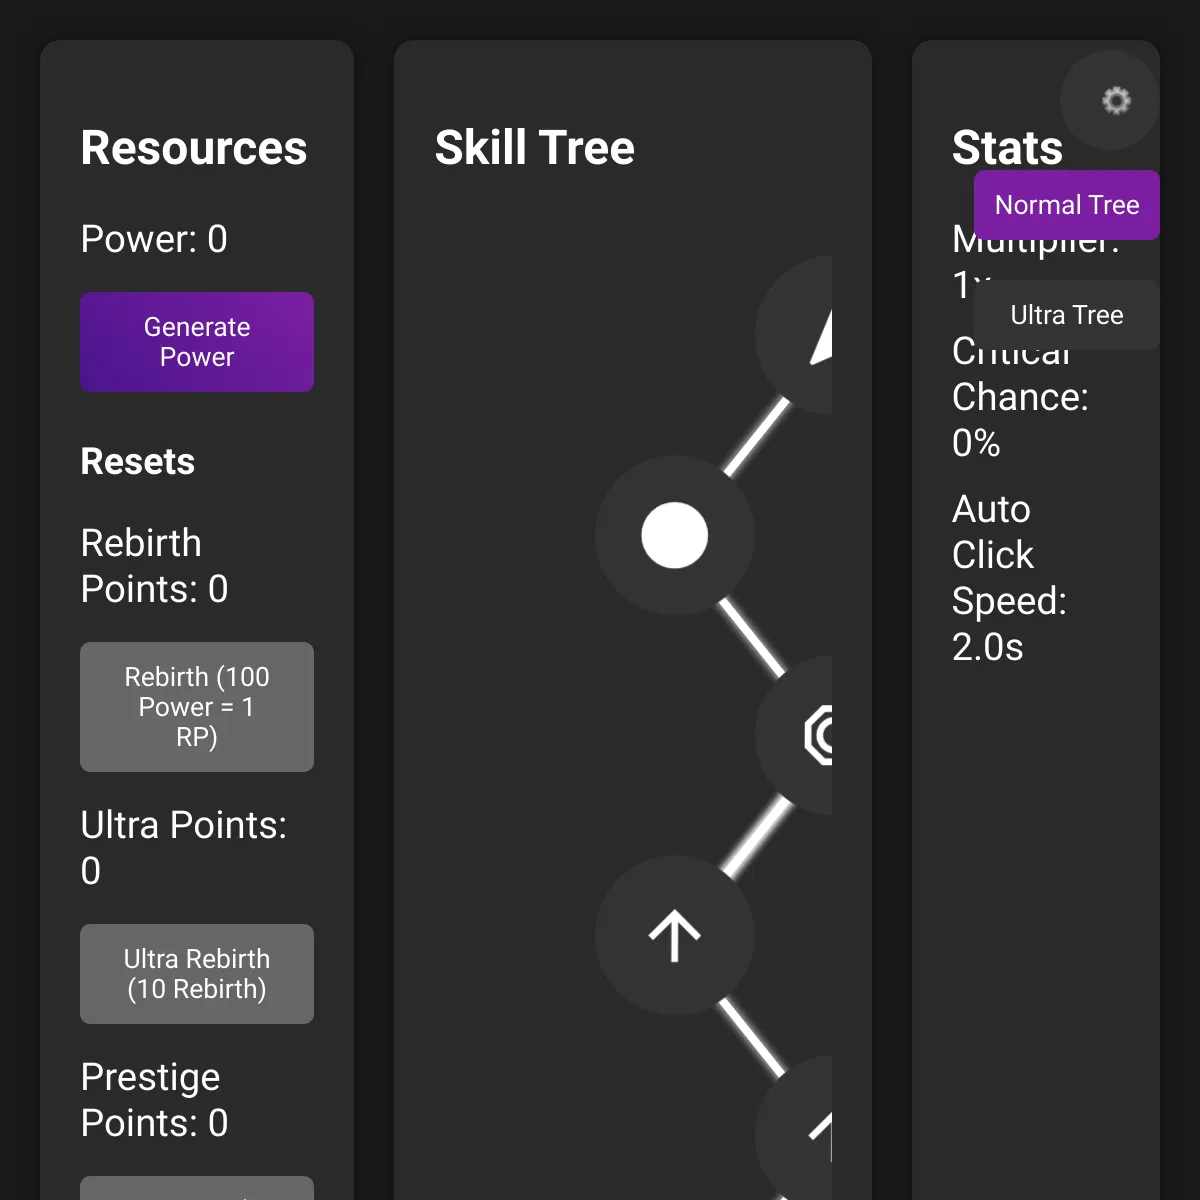
Task: Click the Ultra Rebirth (10 Rebirth) button
Action: pyautogui.click(x=197, y=974)
